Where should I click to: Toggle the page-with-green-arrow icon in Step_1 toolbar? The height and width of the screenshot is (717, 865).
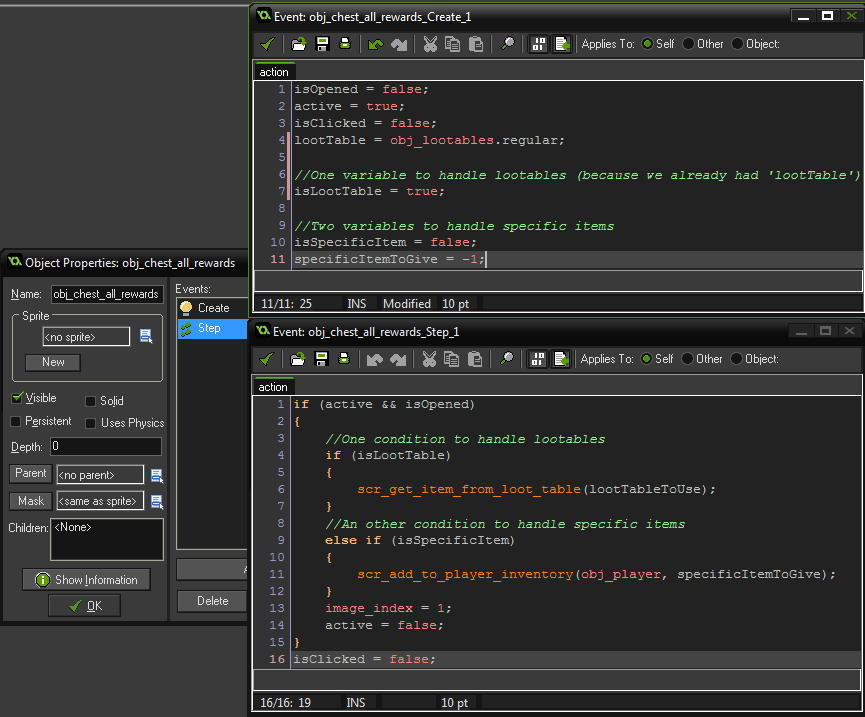click(x=560, y=359)
